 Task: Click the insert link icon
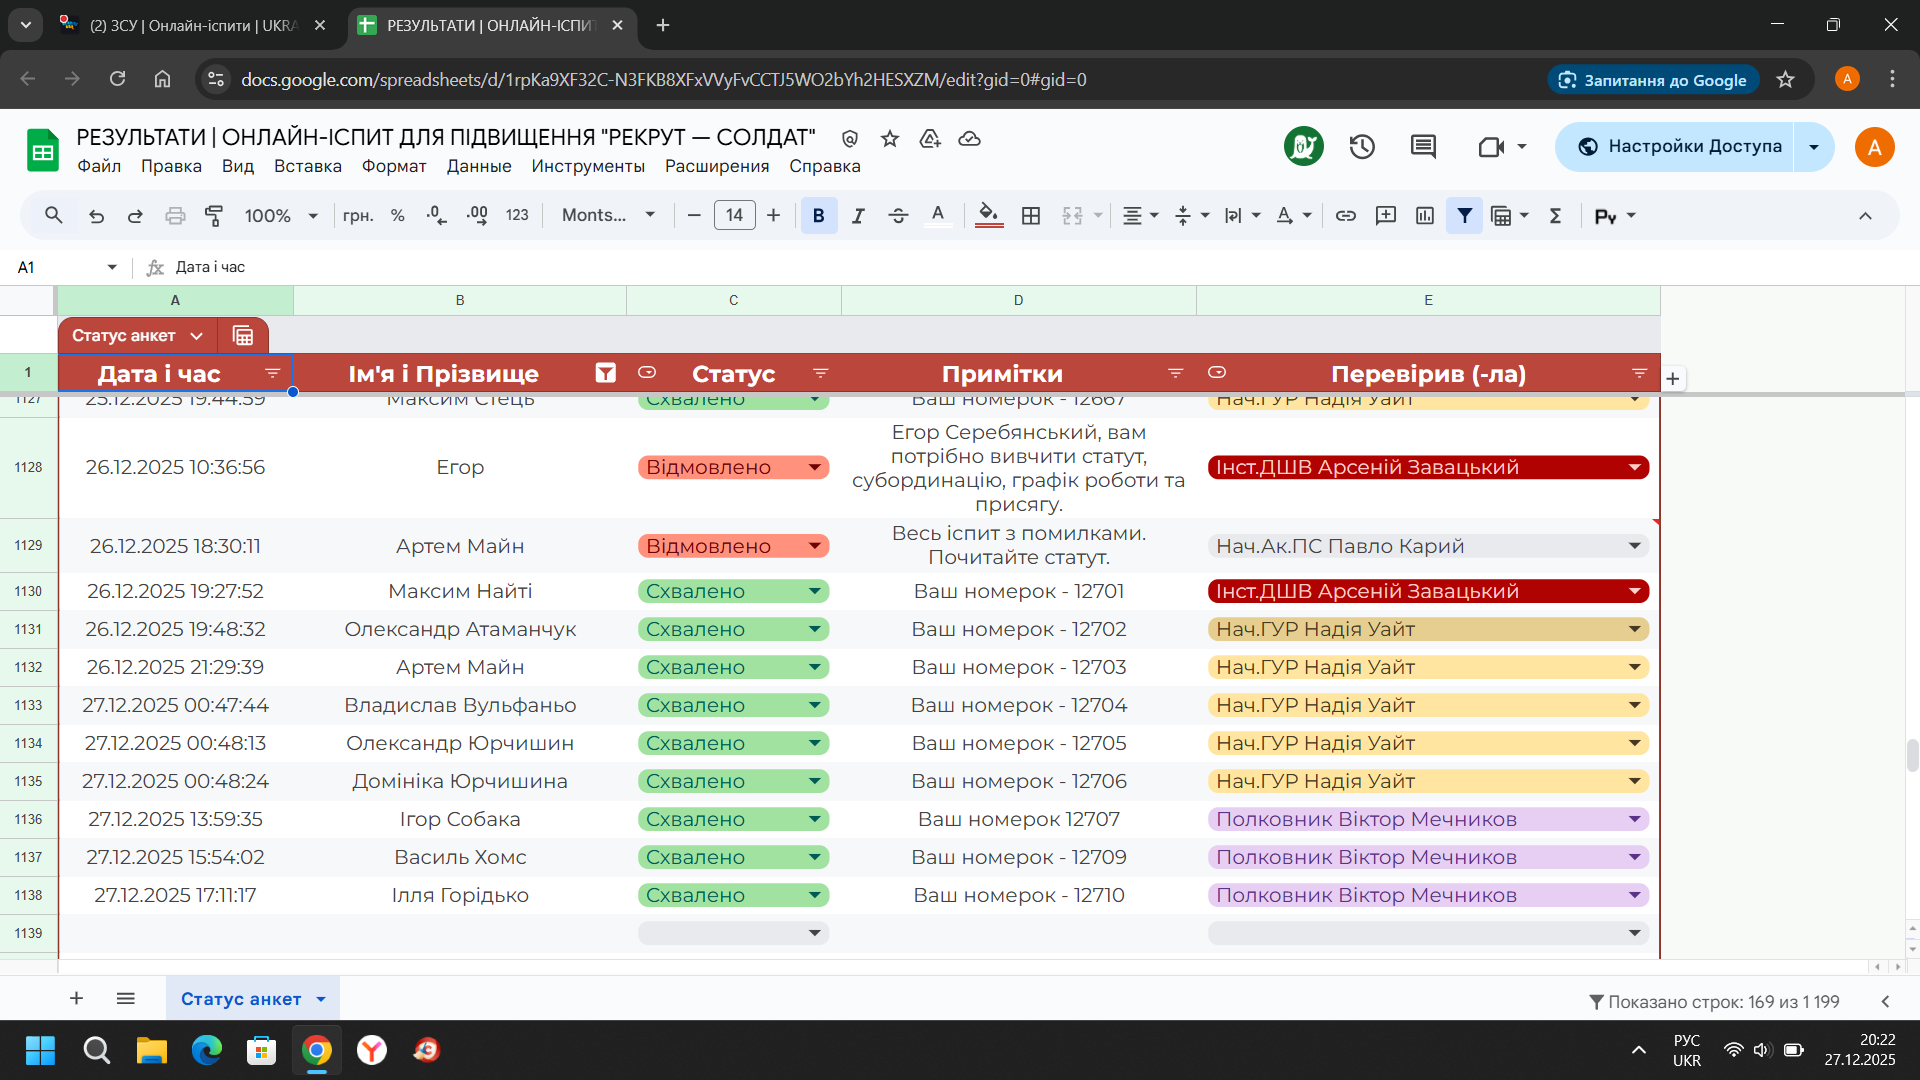[x=1345, y=215]
